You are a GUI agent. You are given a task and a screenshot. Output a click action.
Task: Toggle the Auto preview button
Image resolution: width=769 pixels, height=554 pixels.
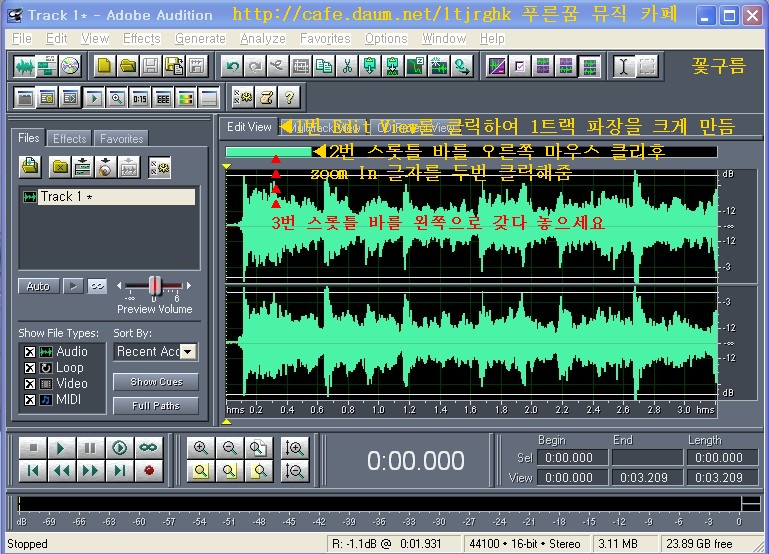pos(39,286)
